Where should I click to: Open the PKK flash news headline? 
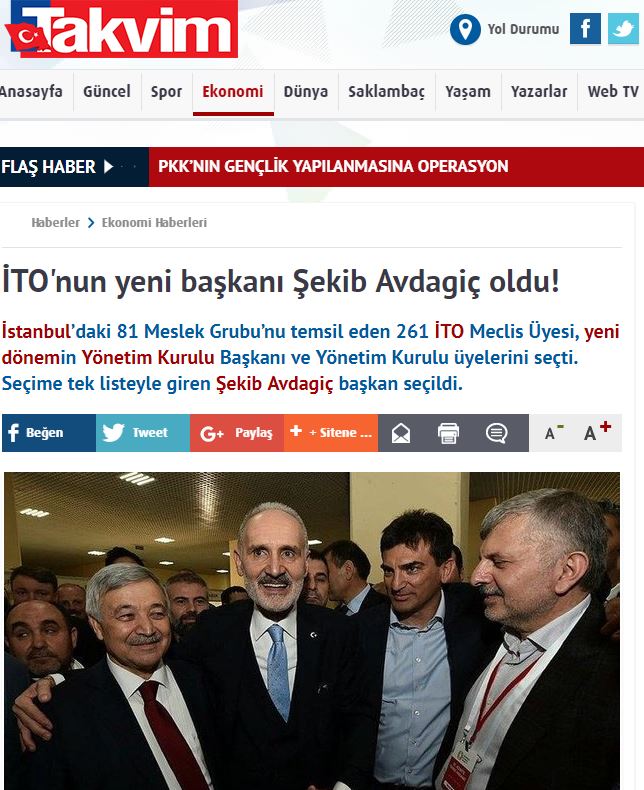[x=333, y=166]
